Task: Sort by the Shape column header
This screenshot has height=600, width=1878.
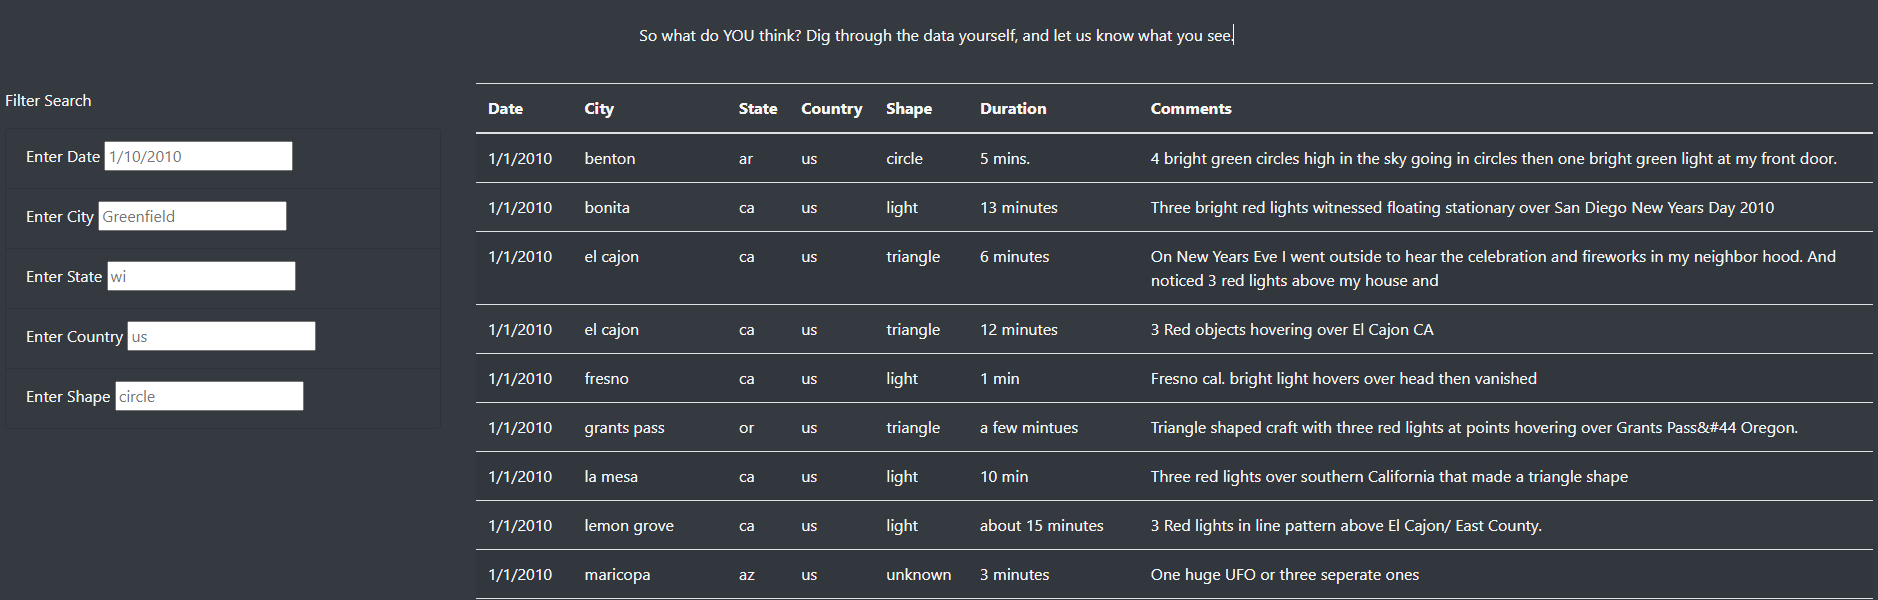Action: point(908,108)
